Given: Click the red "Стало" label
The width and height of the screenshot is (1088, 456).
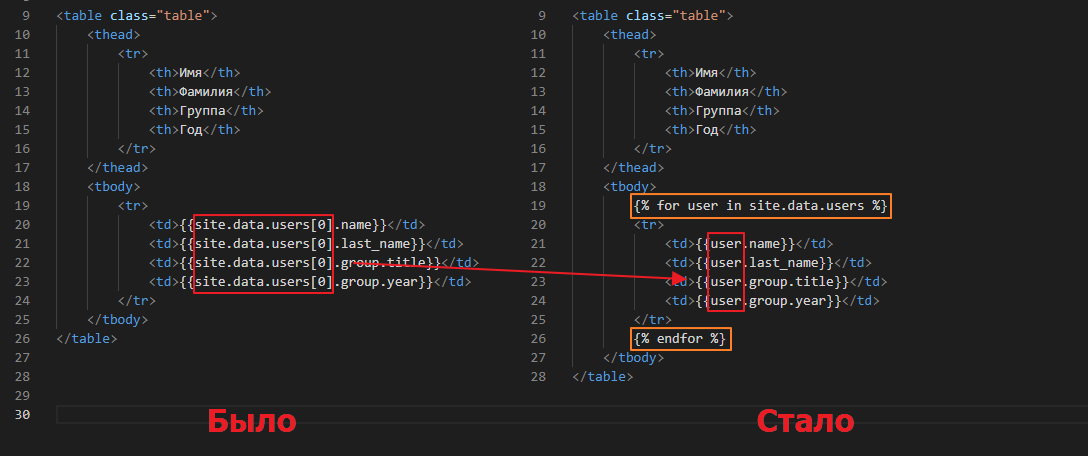Looking at the screenshot, I should coord(805,422).
